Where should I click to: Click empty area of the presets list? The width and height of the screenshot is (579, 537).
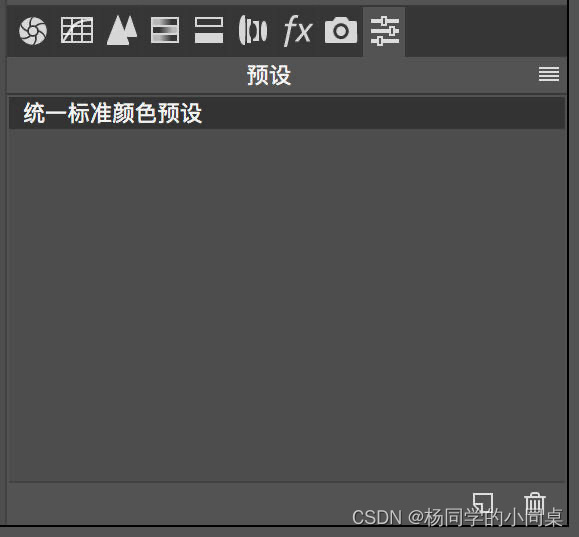coord(287,305)
